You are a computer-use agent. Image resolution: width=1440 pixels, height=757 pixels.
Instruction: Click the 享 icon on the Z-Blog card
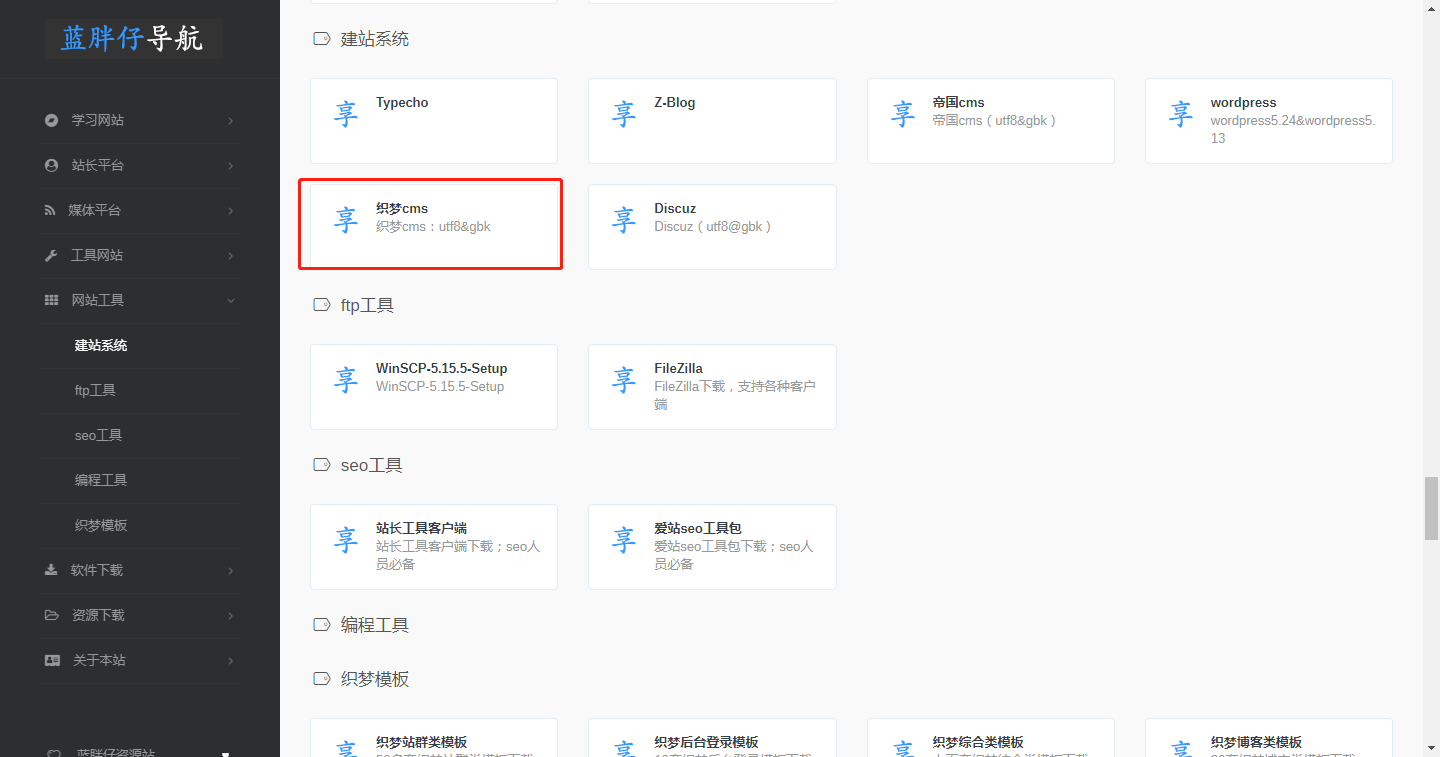(x=624, y=114)
